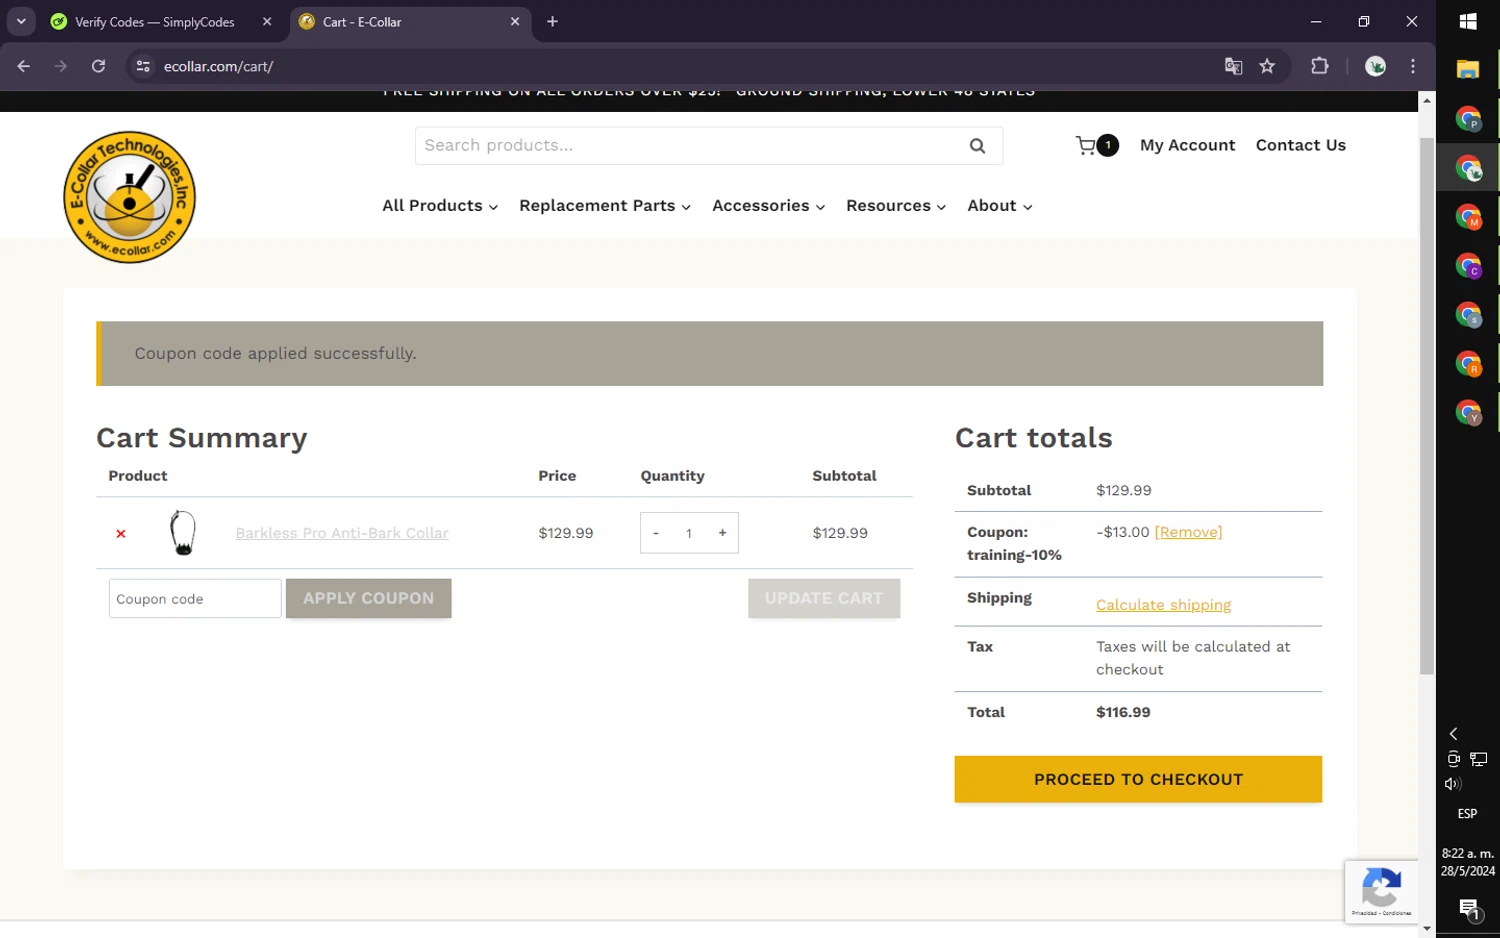Expand the All Products menu
The width and height of the screenshot is (1500, 938).
pyautogui.click(x=440, y=205)
